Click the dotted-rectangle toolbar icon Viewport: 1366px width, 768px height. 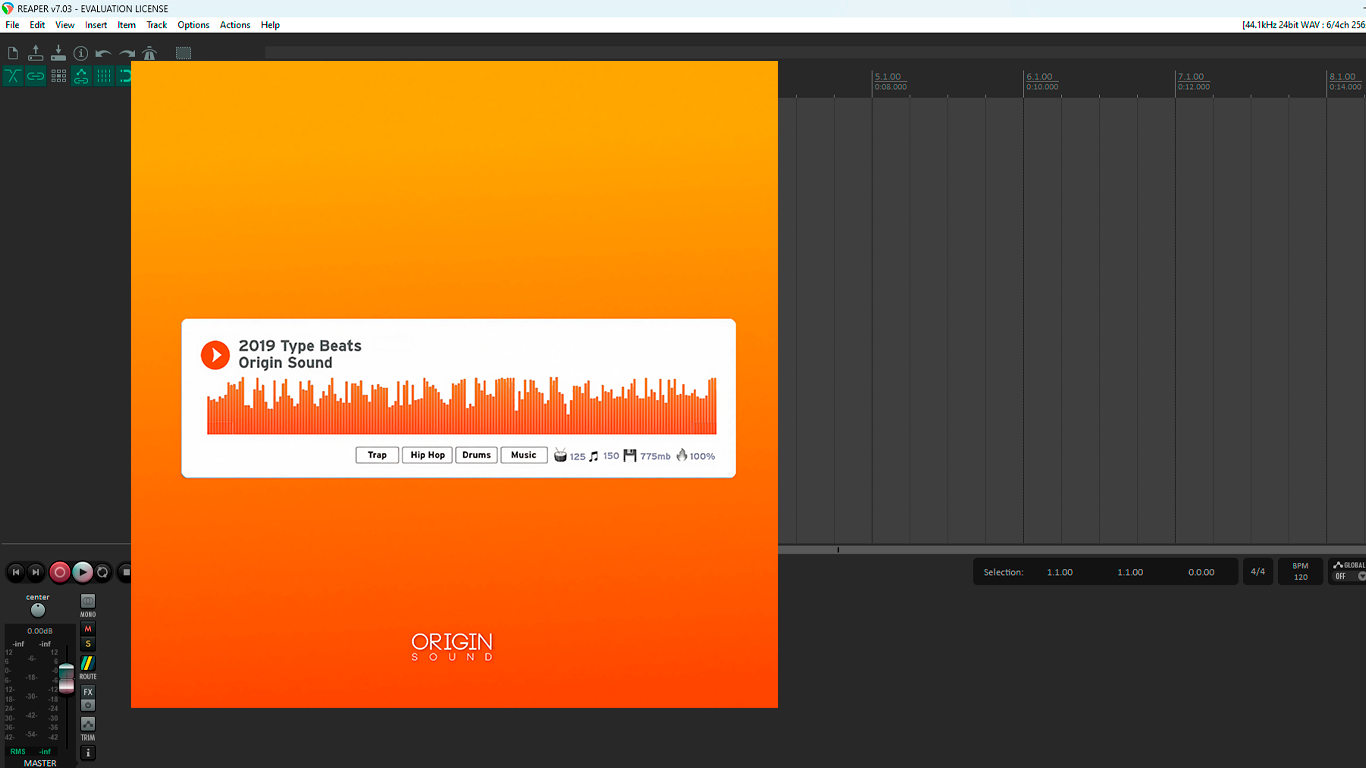(184, 53)
